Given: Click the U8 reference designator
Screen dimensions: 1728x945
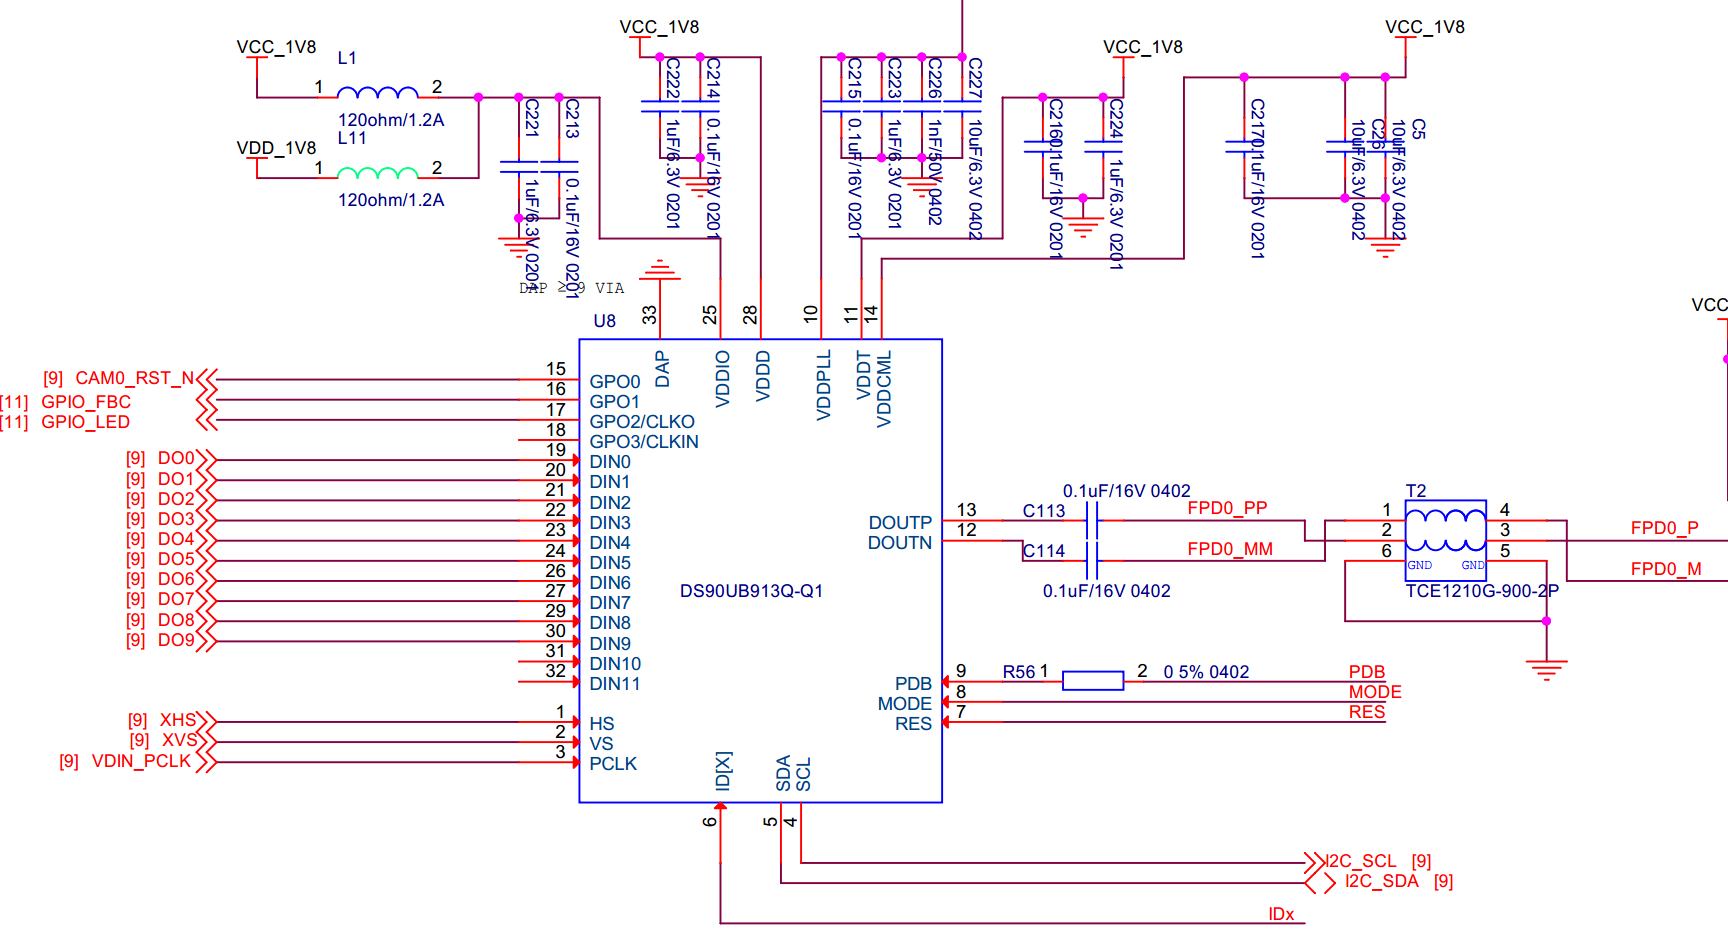Looking at the screenshot, I should 604,321.
